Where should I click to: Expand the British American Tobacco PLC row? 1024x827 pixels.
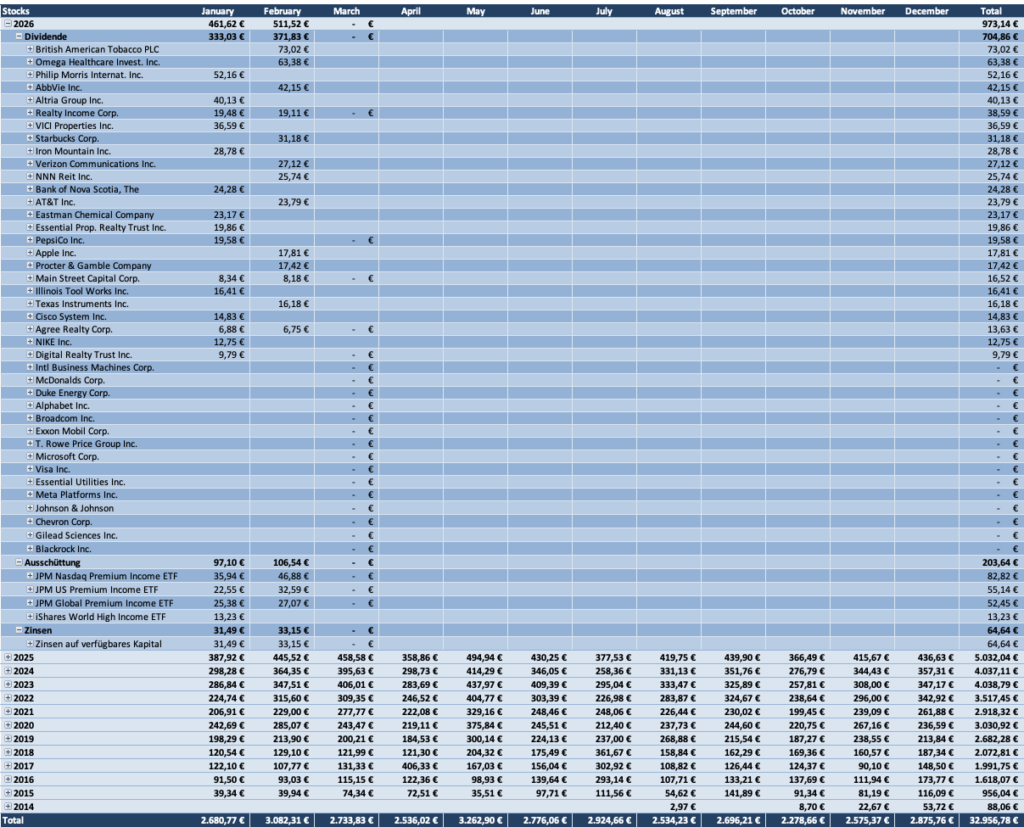point(29,49)
